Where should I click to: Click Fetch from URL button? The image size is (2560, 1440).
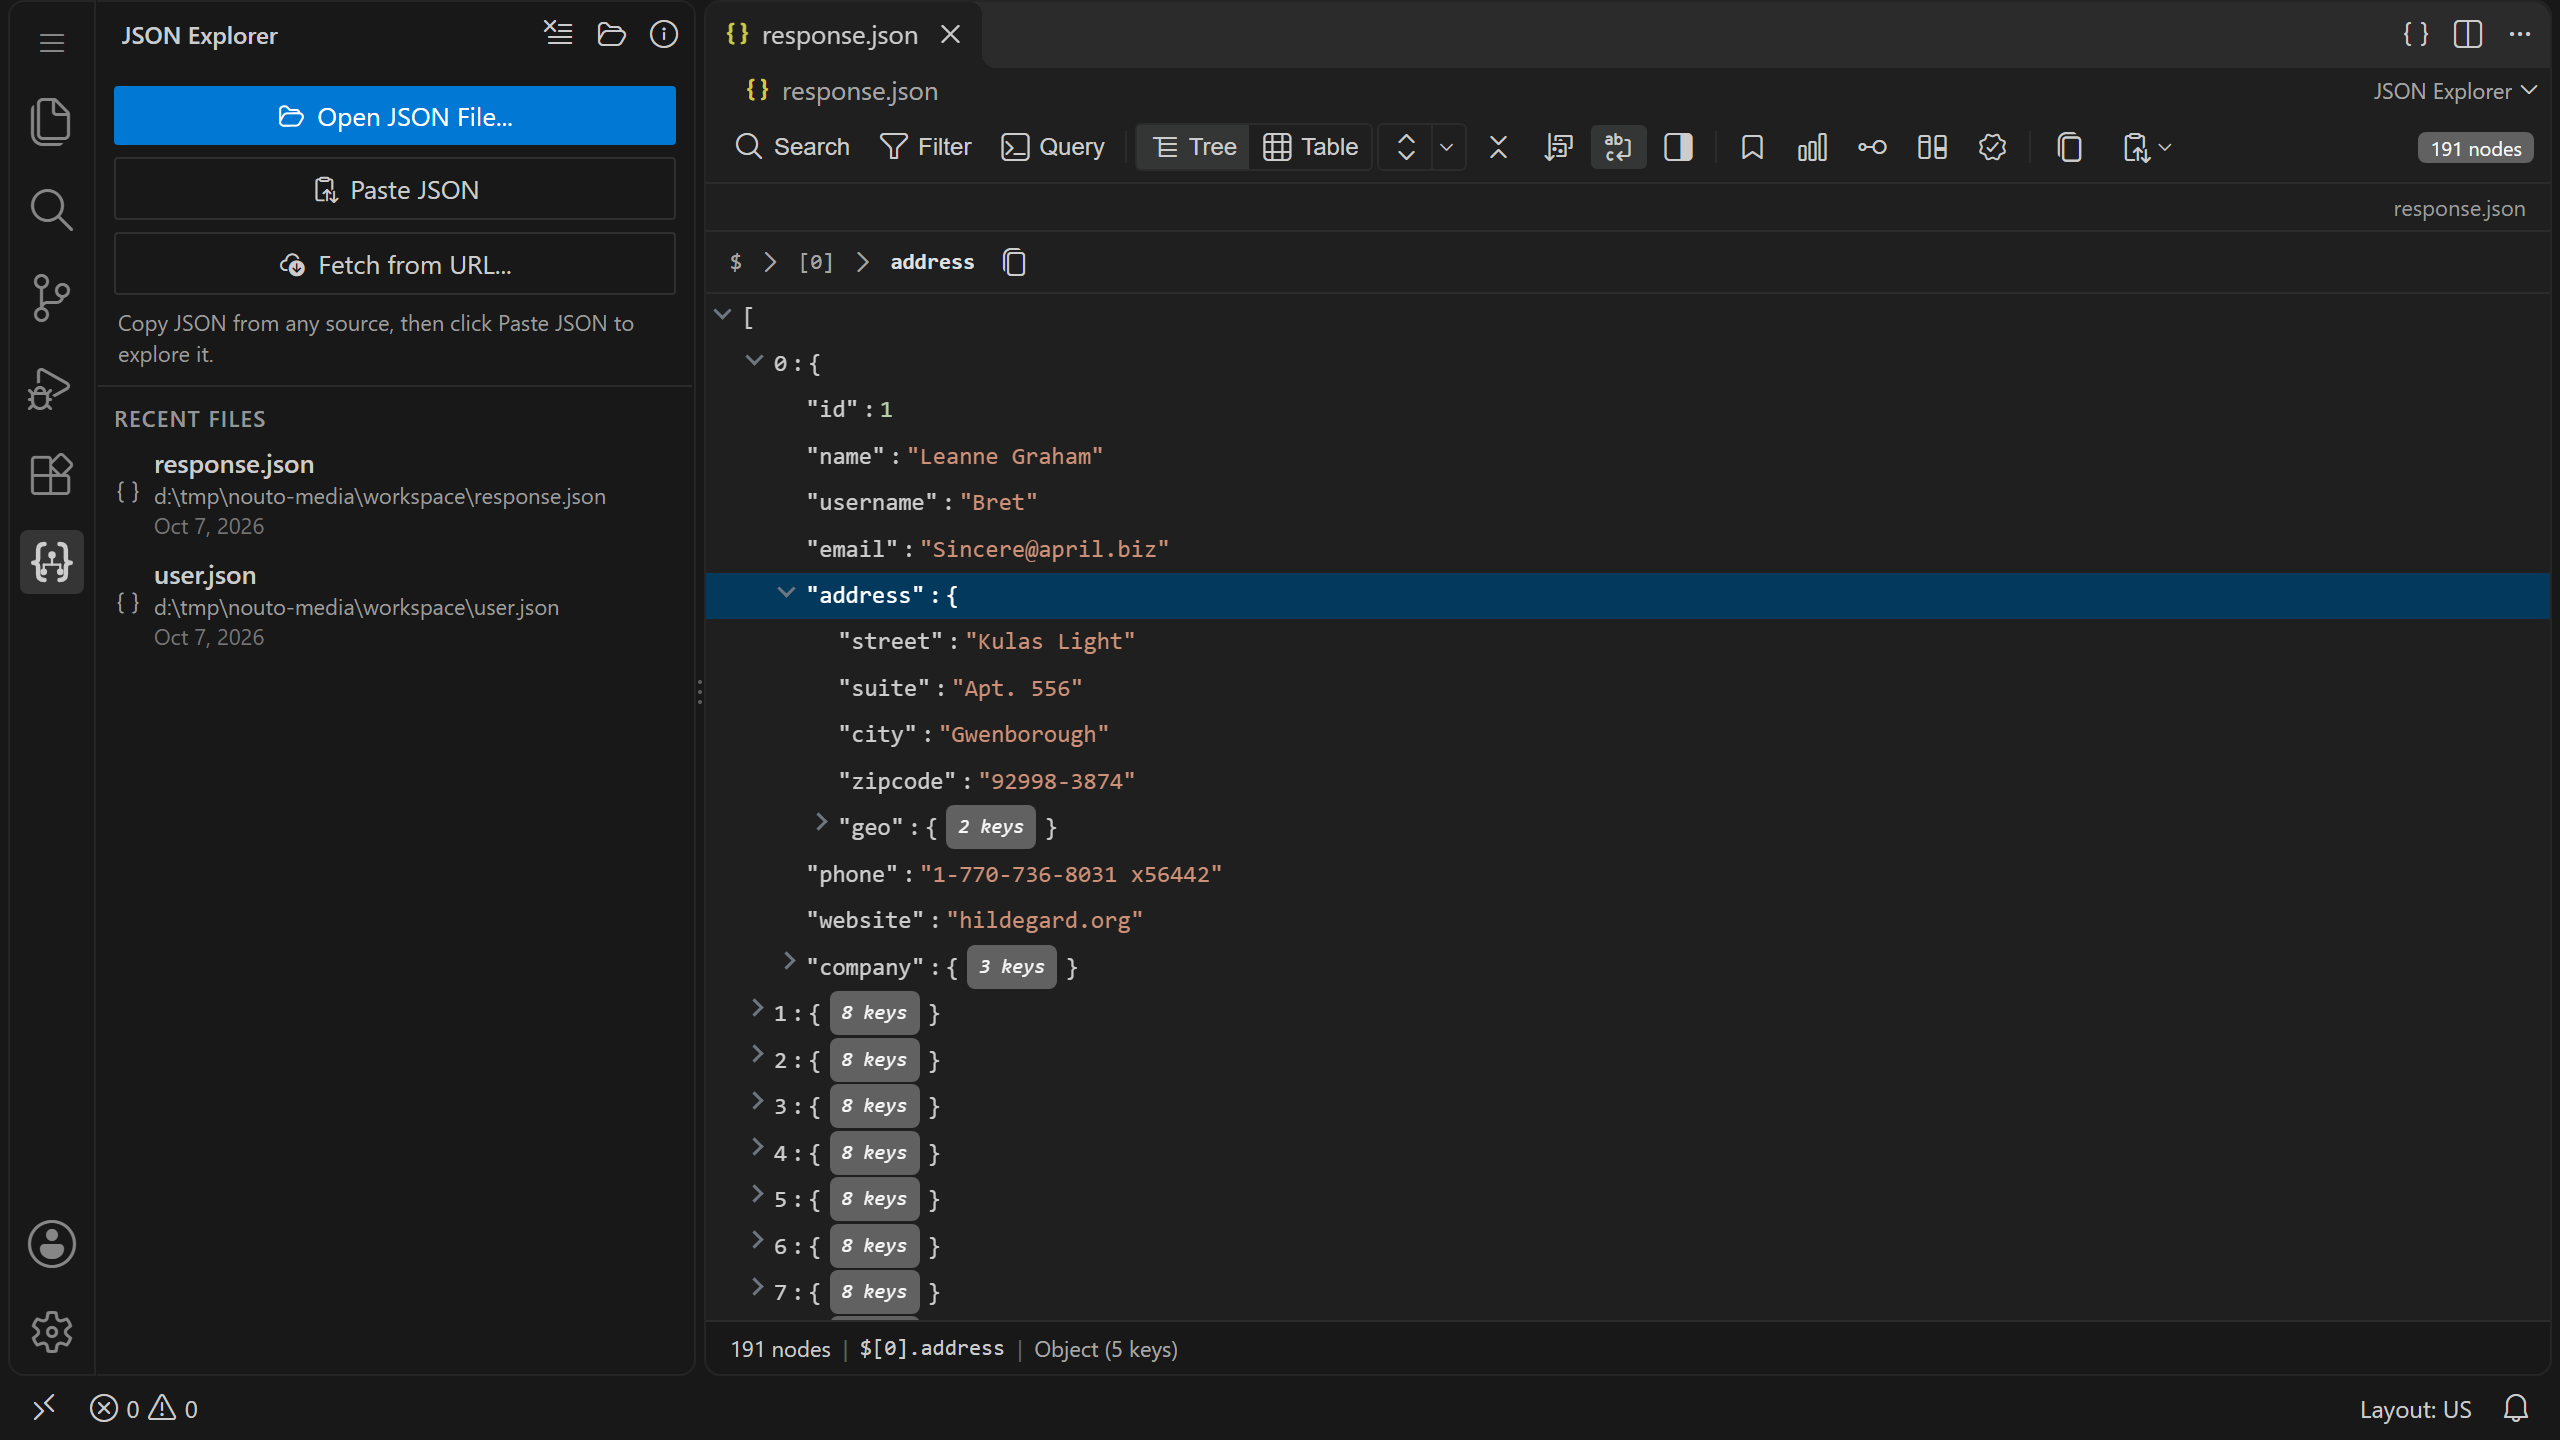coord(395,264)
